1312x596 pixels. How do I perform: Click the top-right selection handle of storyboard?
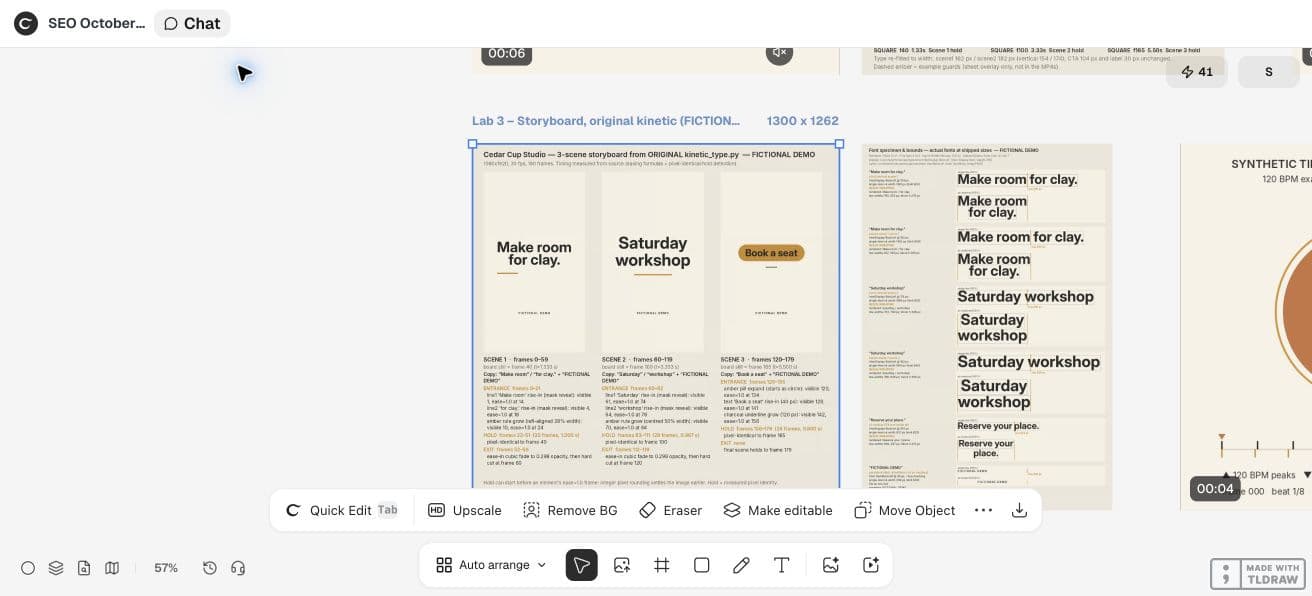click(839, 144)
